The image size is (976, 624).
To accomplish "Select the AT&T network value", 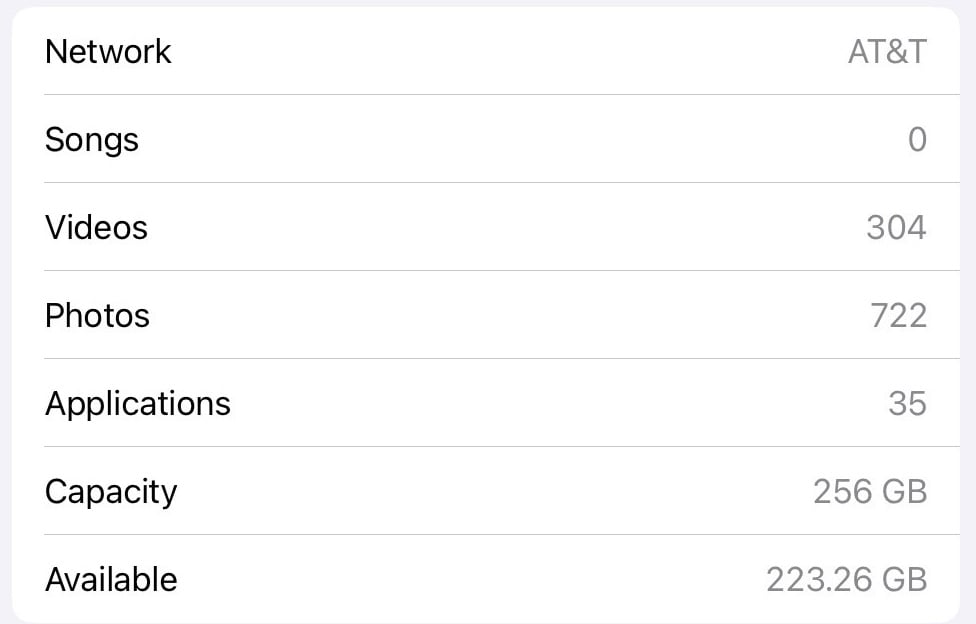I will 887,52.
